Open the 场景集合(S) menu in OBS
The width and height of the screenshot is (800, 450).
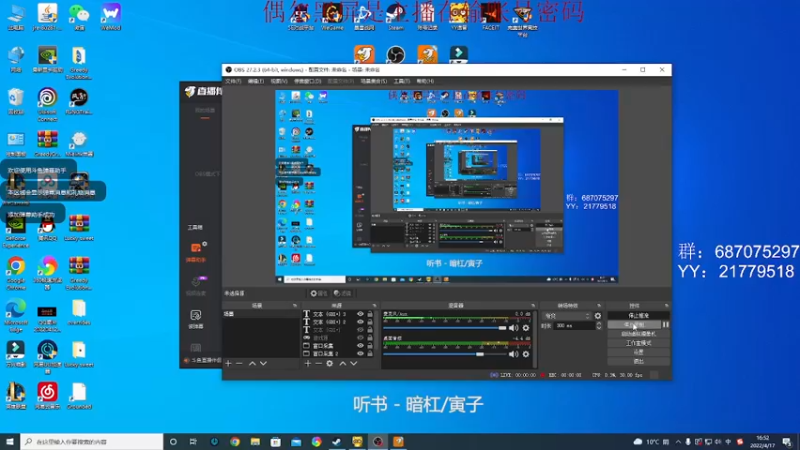(373, 81)
